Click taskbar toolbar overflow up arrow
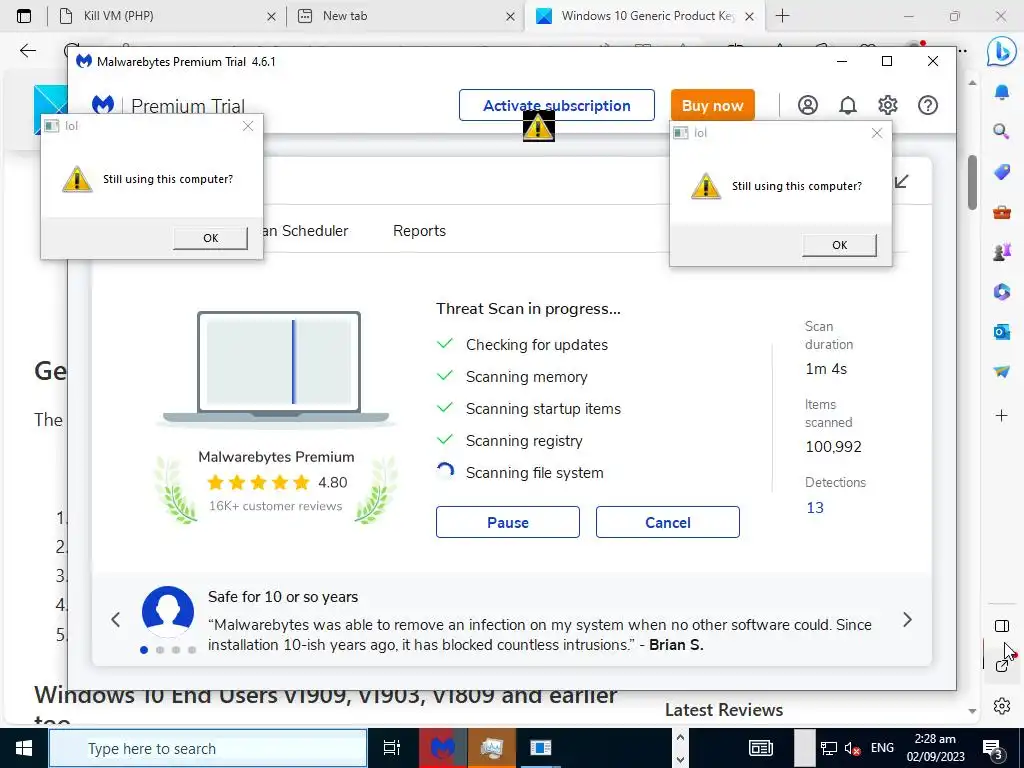The height and width of the screenshot is (768, 1024). pos(680,738)
